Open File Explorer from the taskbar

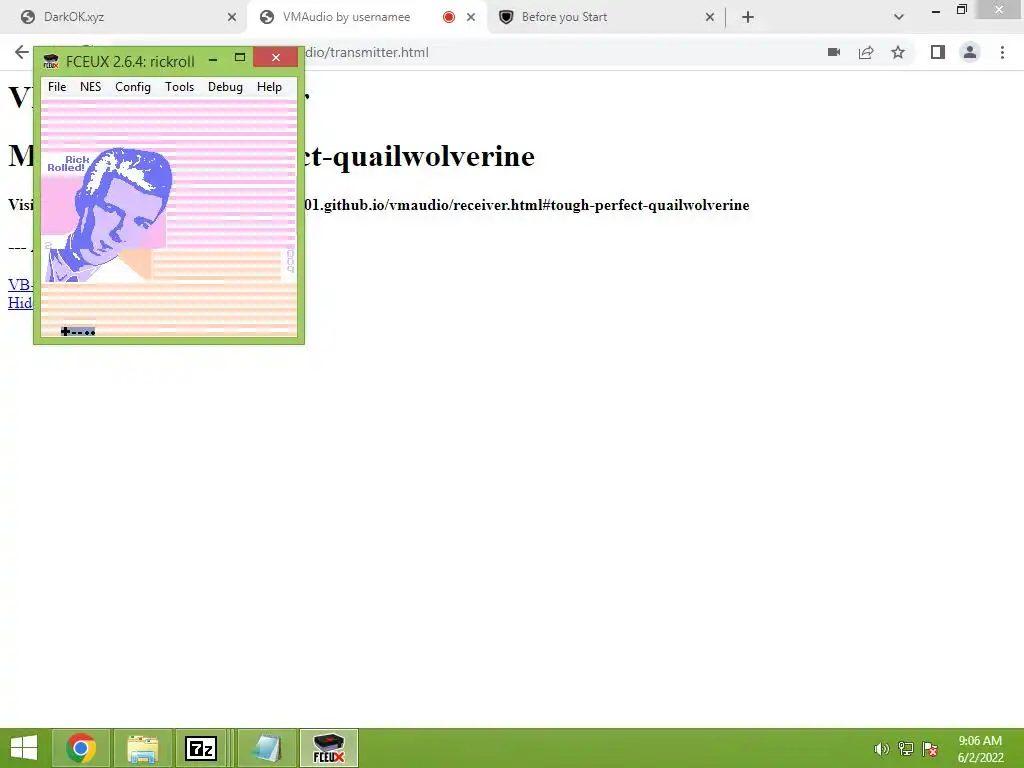(143, 748)
